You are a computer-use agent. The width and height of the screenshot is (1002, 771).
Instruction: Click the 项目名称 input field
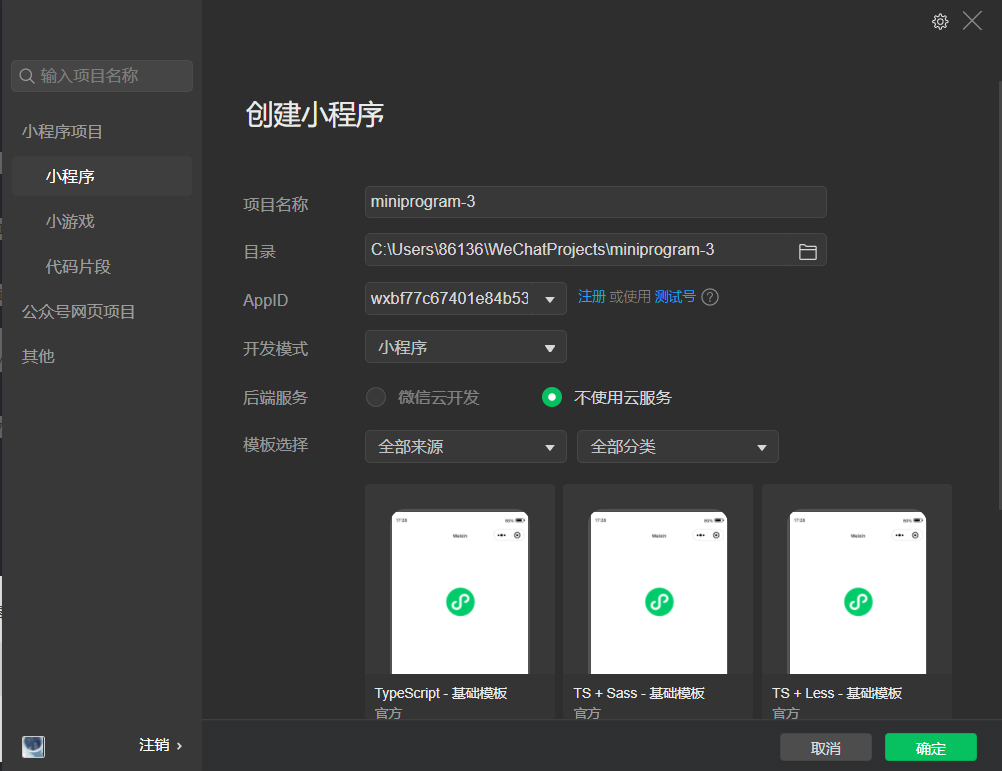[595, 202]
